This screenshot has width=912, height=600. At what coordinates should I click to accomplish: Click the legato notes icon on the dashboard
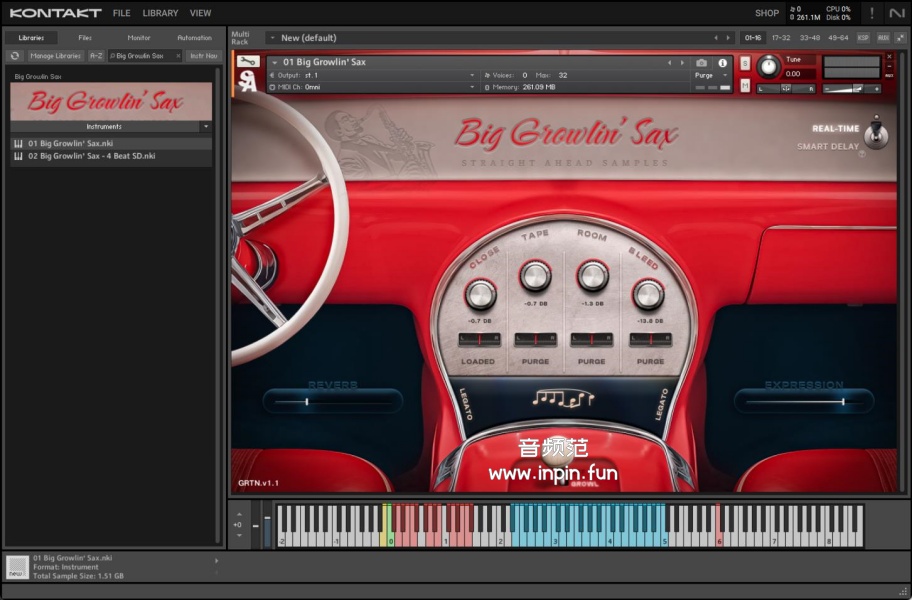(x=562, y=398)
